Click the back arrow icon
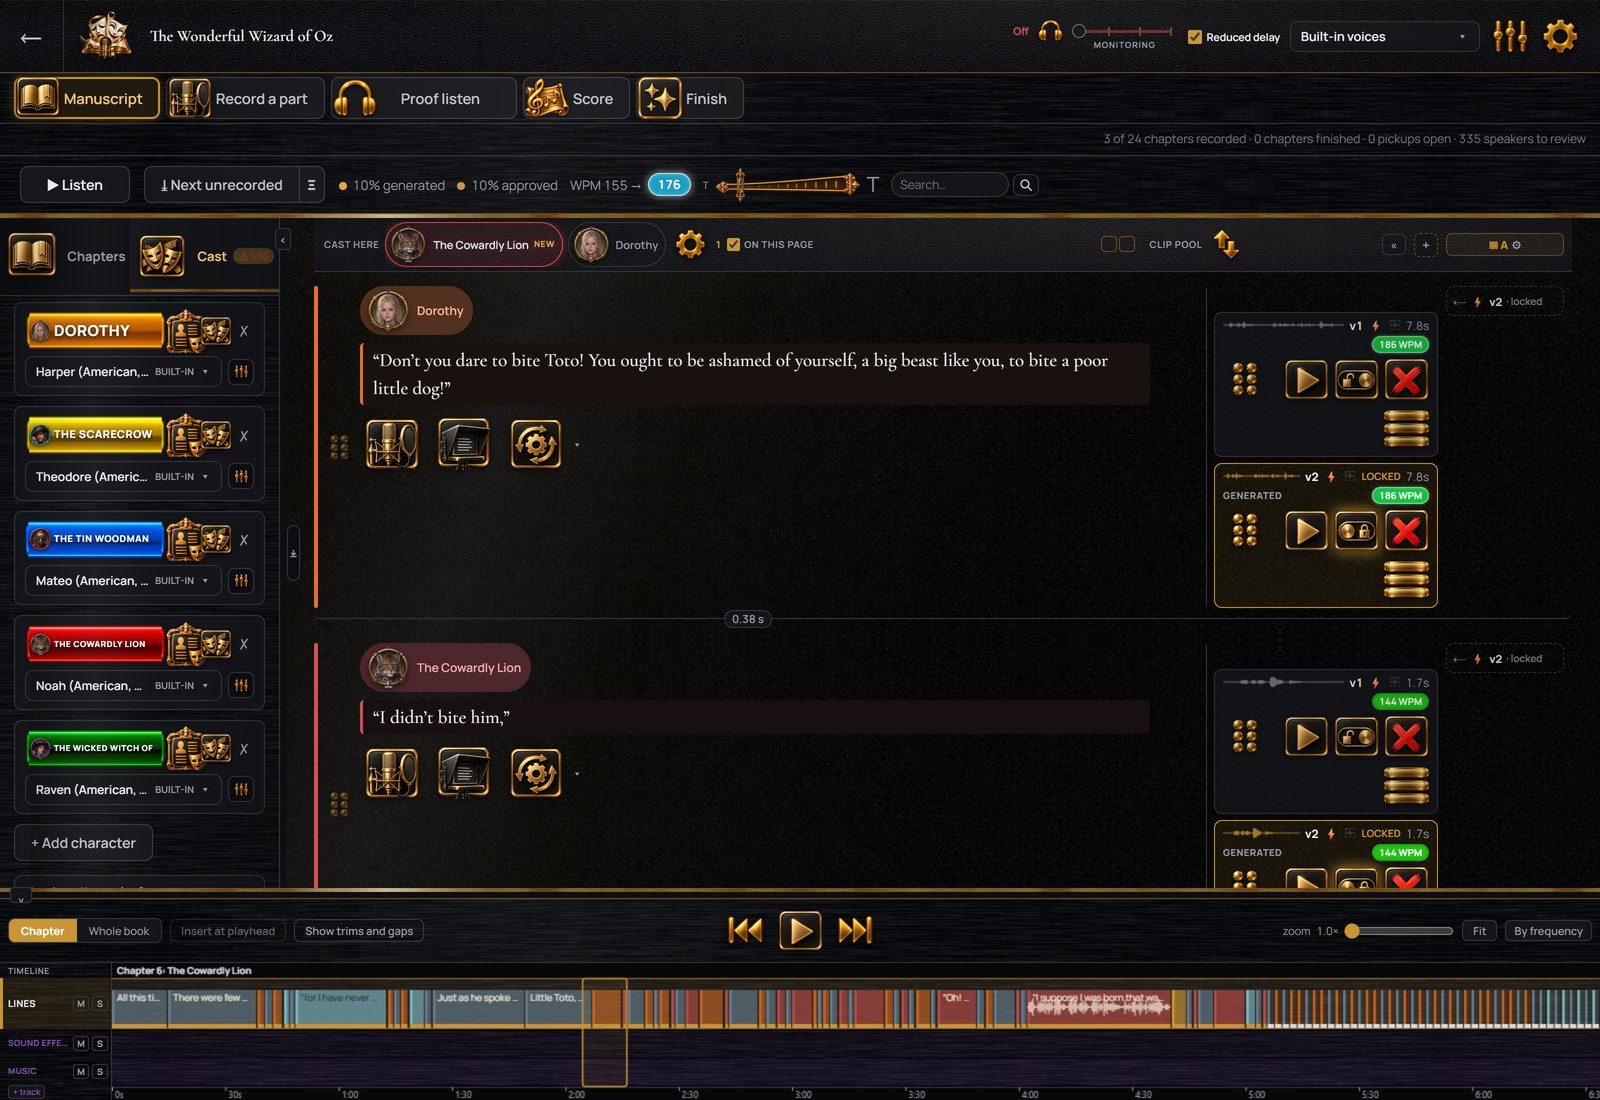 point(31,38)
